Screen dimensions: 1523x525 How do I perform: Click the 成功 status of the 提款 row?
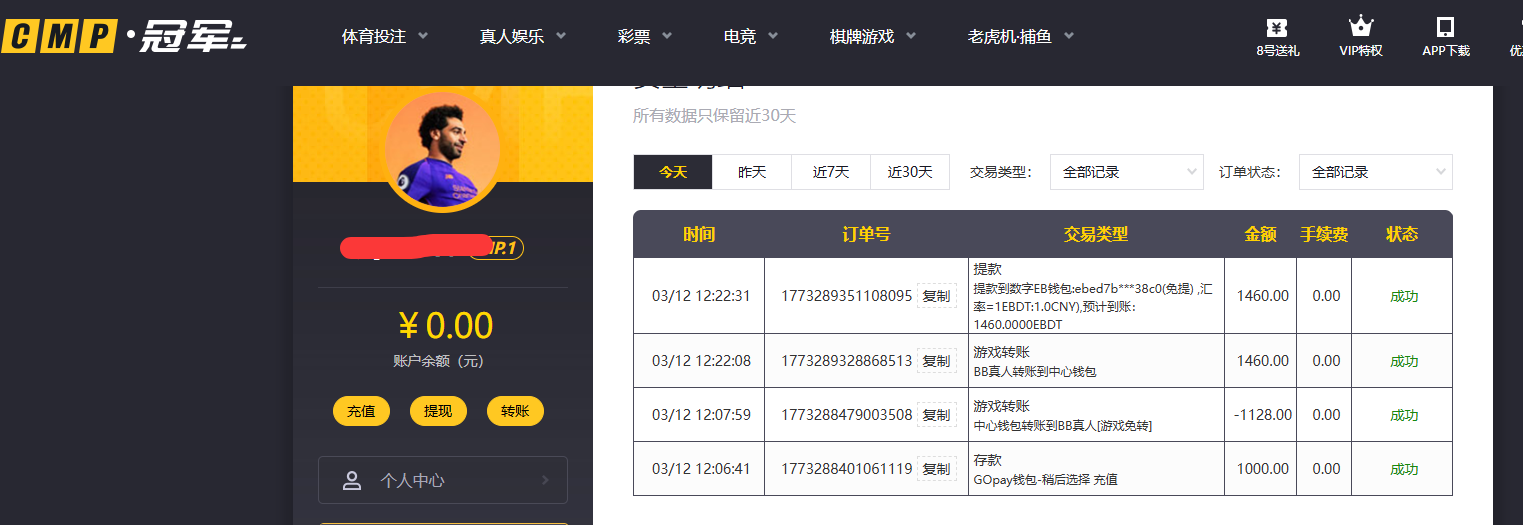1404,296
